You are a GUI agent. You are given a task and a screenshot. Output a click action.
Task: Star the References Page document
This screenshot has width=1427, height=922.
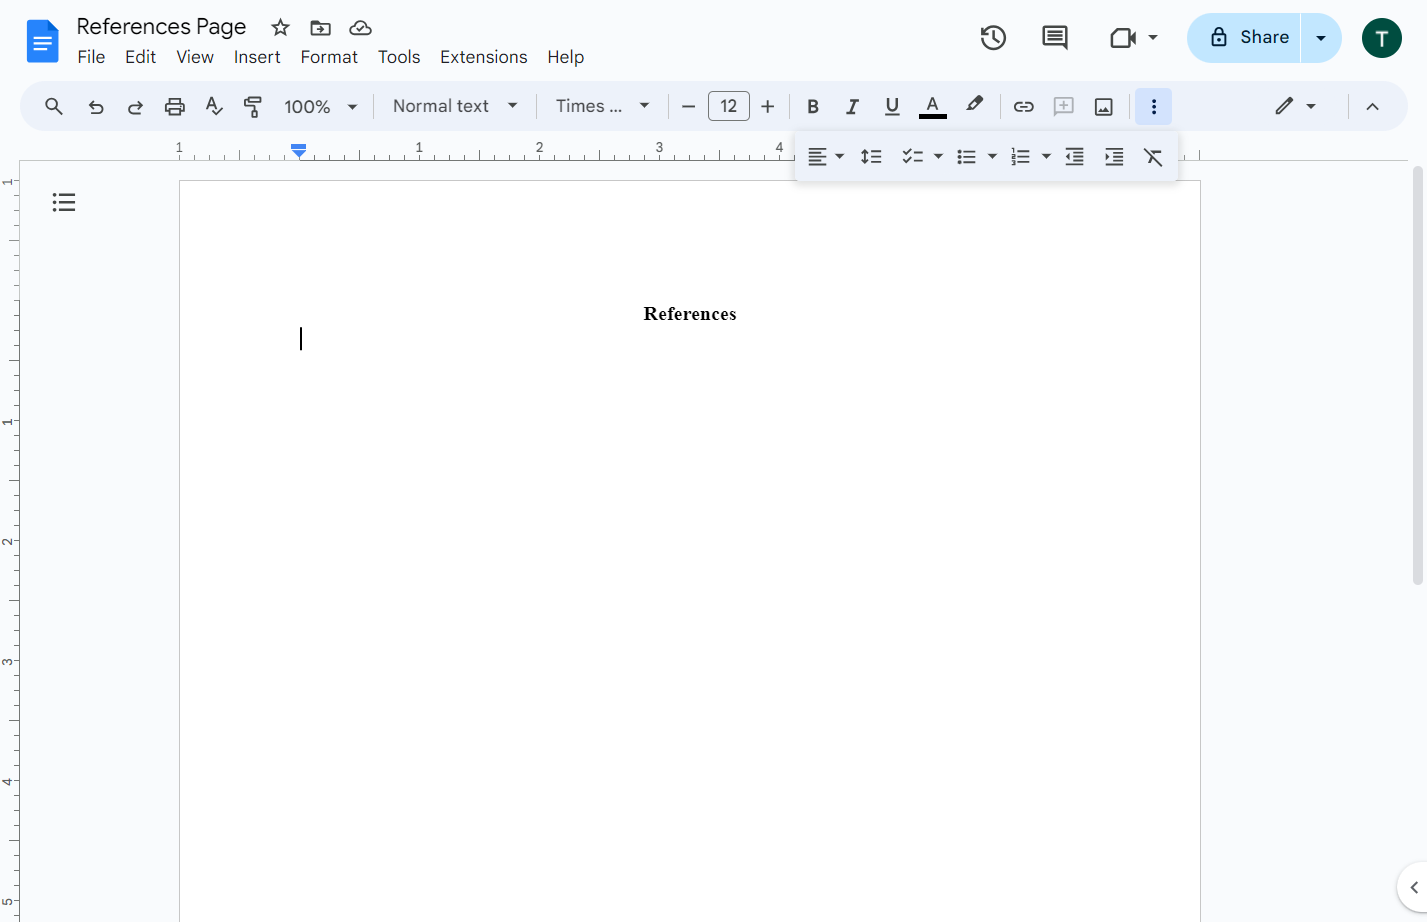280,28
